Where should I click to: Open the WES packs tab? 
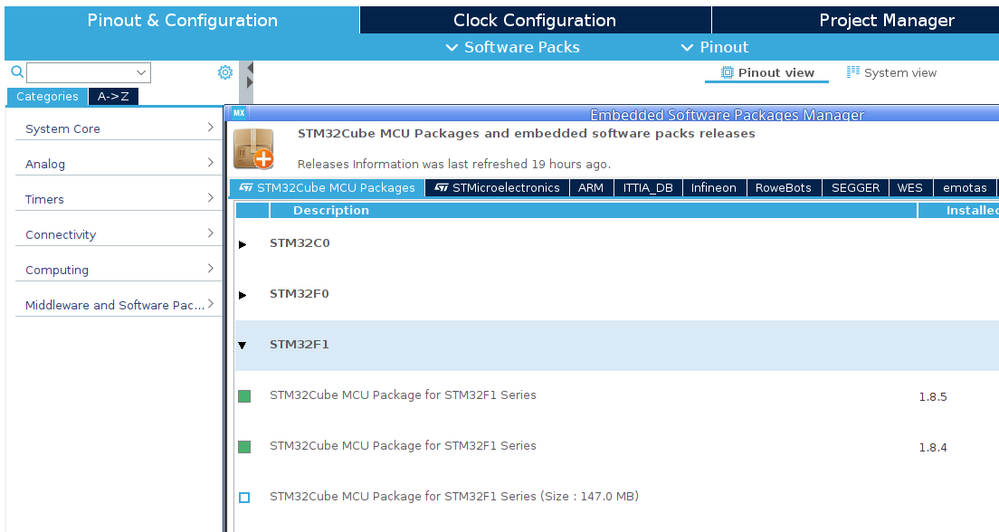[x=910, y=188]
